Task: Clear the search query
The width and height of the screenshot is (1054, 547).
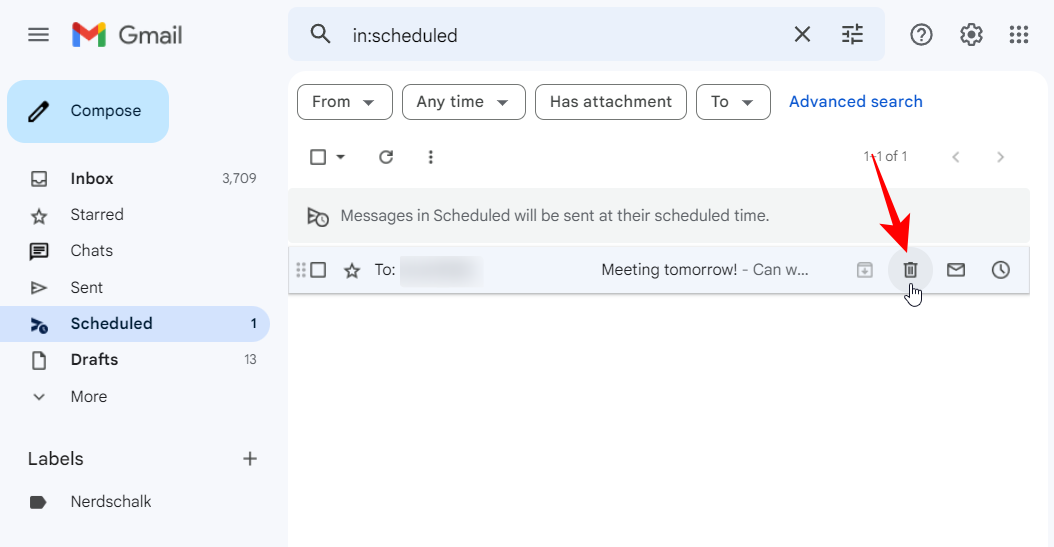Action: click(802, 35)
